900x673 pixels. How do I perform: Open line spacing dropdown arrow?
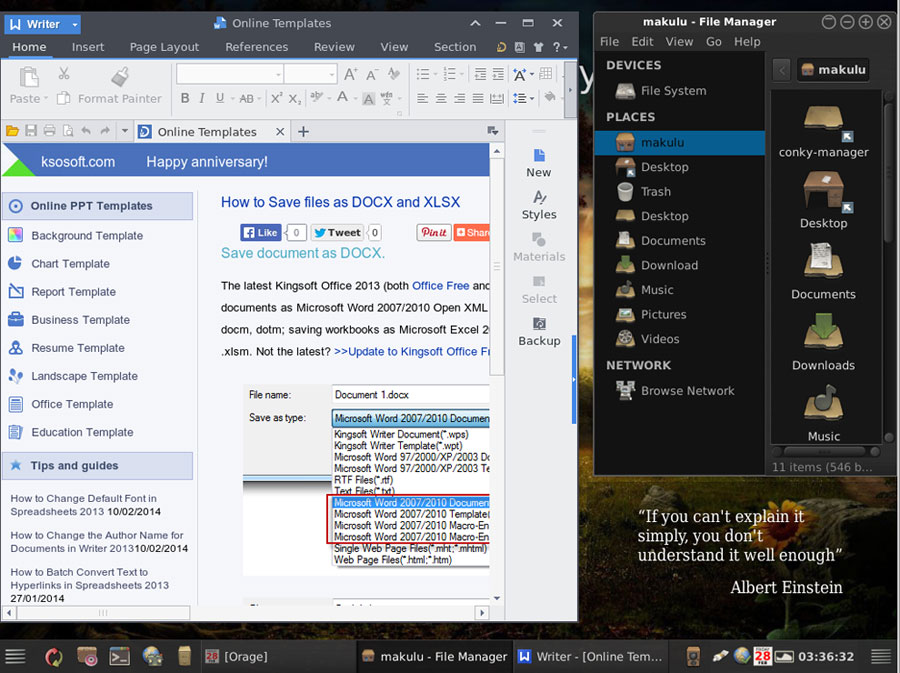[532, 99]
